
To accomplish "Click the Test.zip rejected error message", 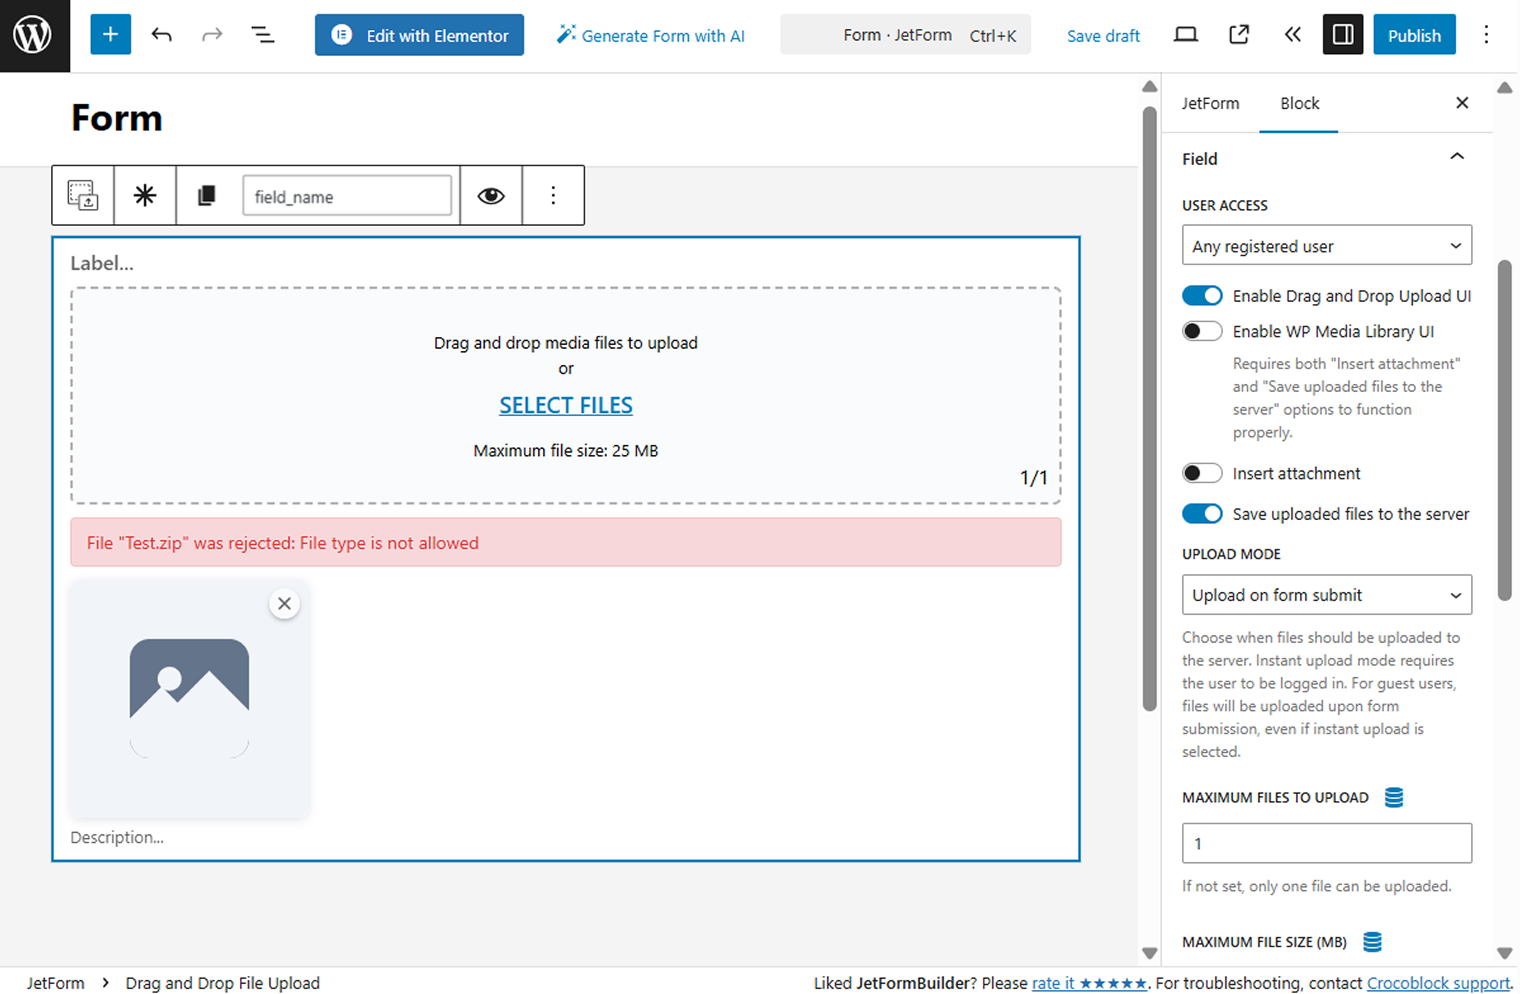I will (566, 543).
